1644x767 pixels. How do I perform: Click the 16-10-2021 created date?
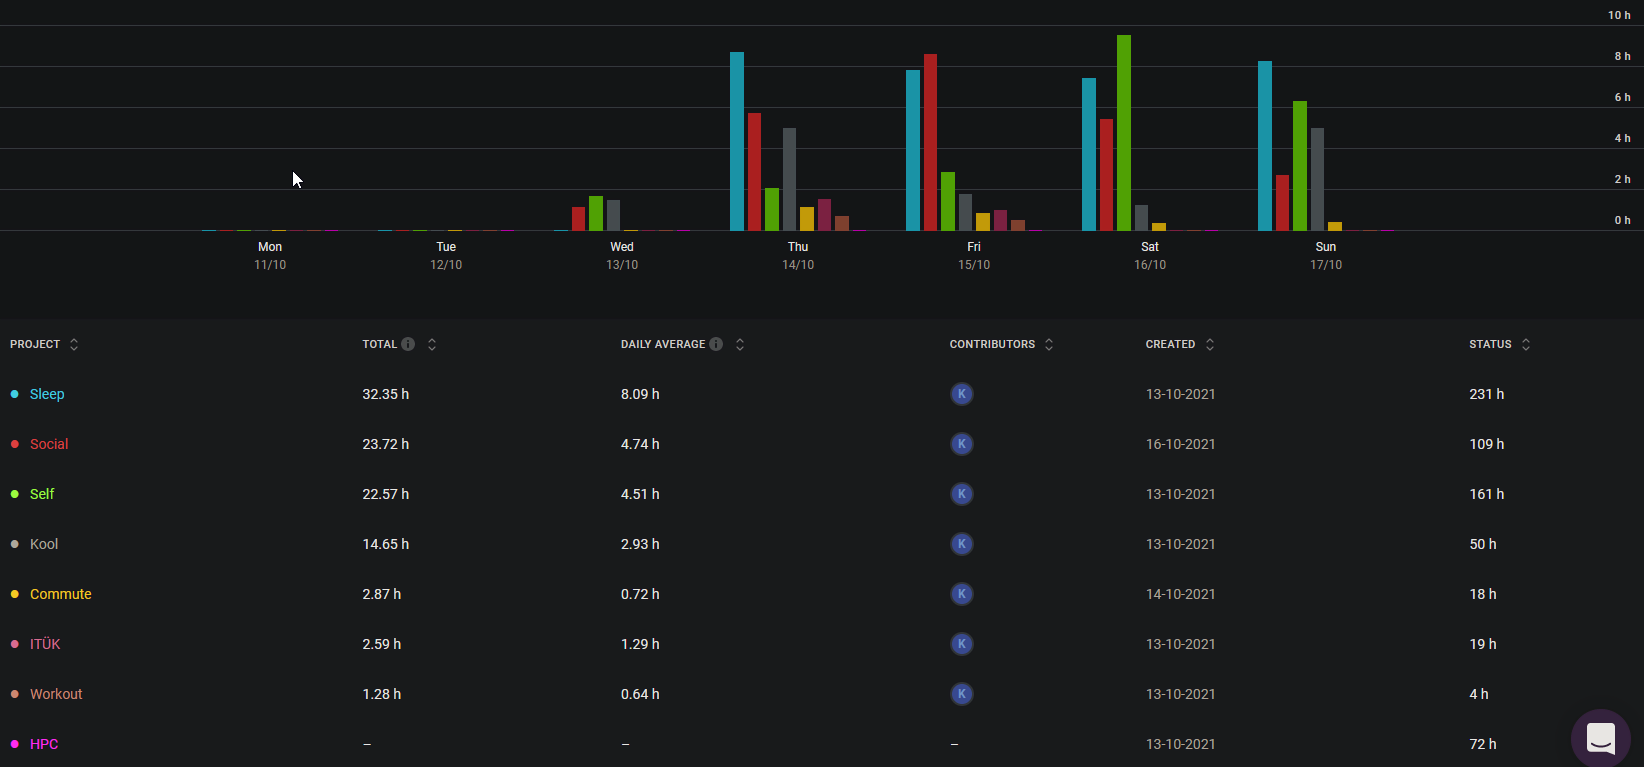click(x=1181, y=444)
